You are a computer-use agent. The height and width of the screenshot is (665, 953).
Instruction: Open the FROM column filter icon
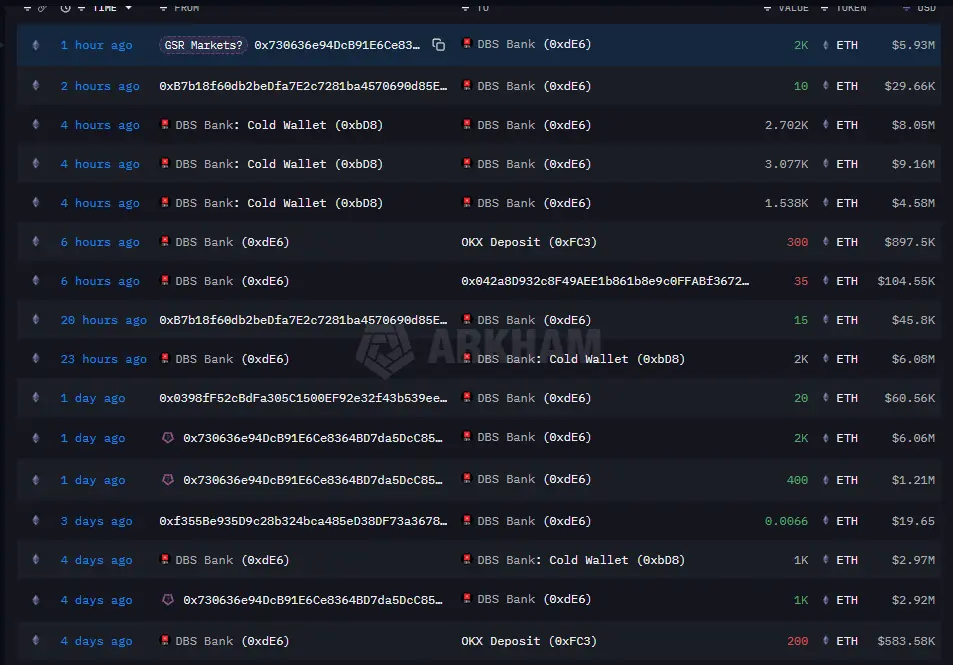point(163,8)
